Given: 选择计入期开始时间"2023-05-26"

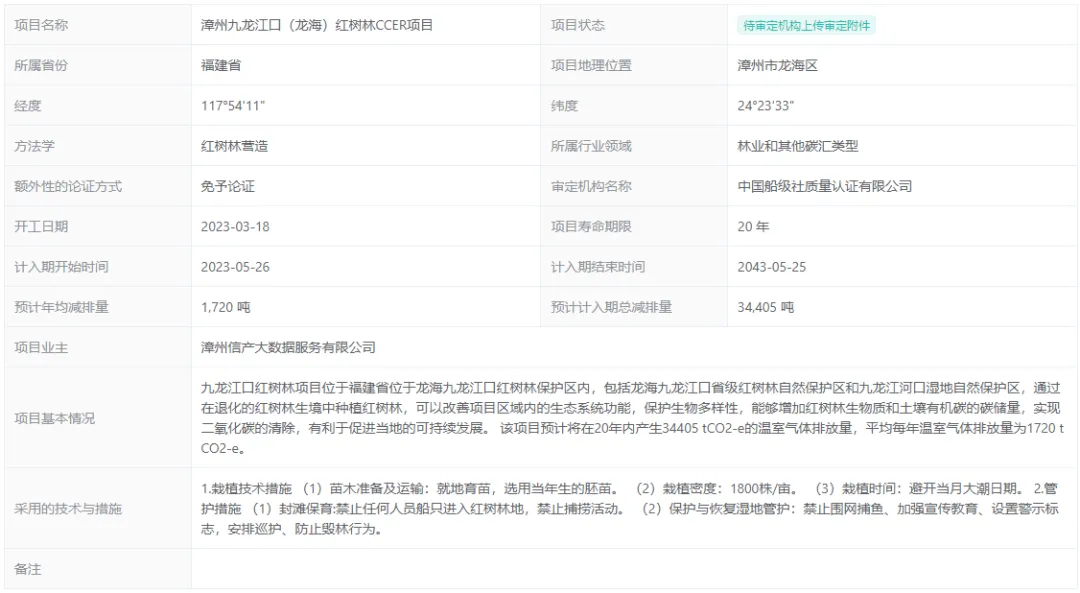Looking at the screenshot, I should [228, 267].
